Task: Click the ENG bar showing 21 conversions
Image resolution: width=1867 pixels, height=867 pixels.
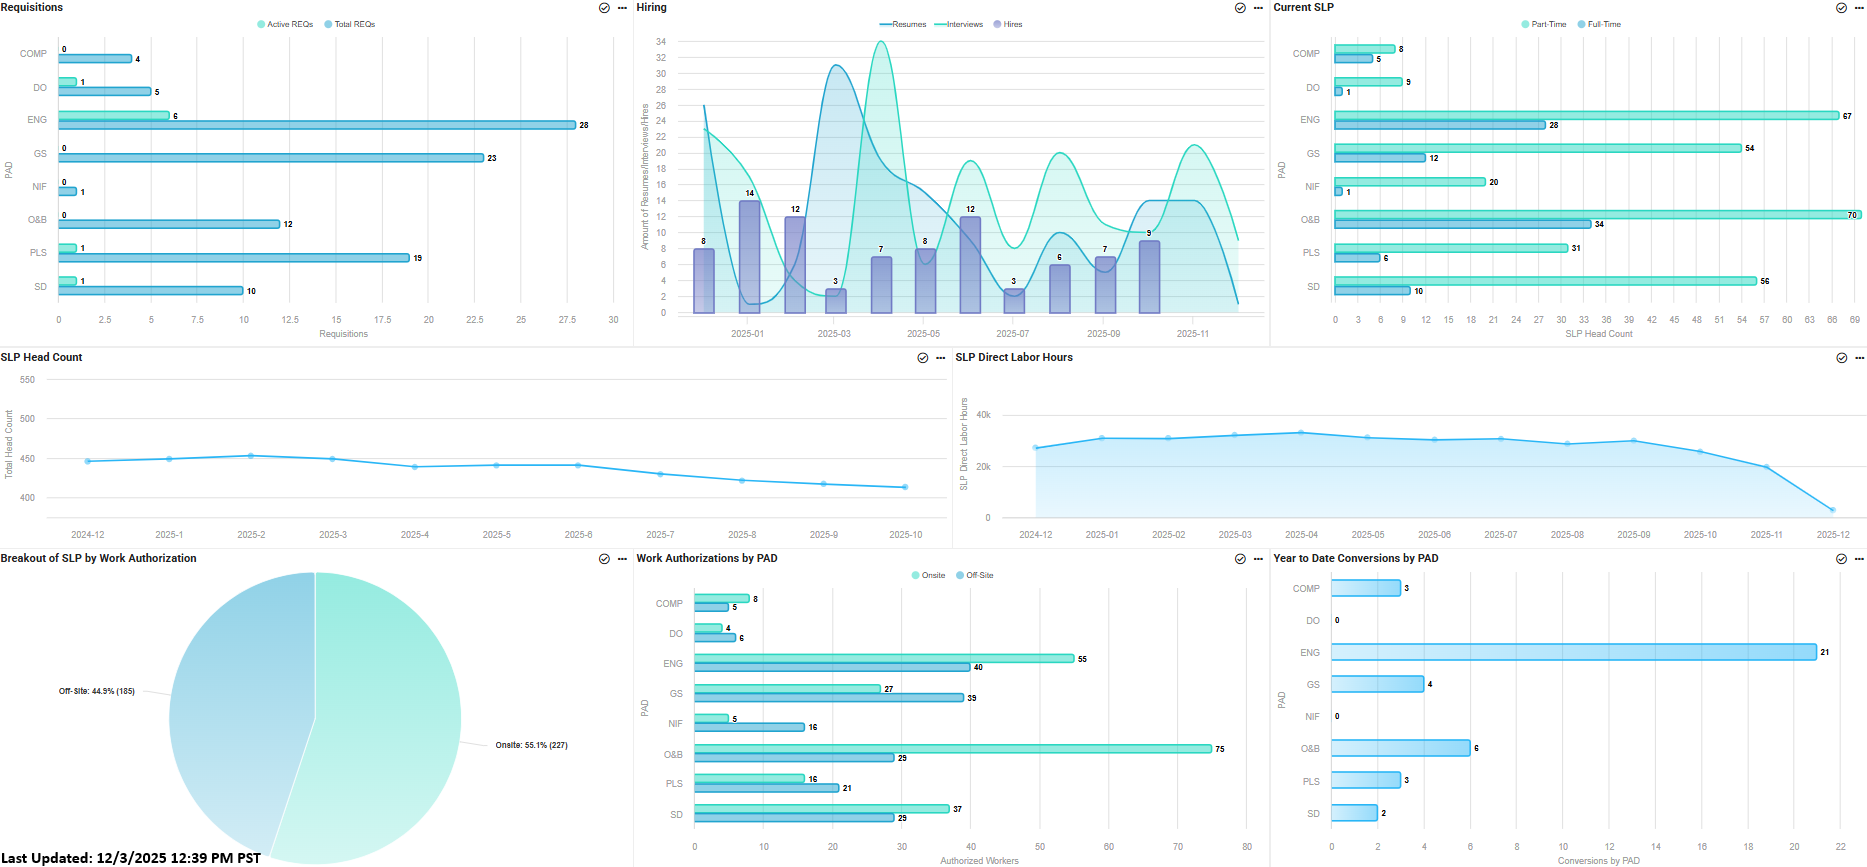Action: (1573, 652)
